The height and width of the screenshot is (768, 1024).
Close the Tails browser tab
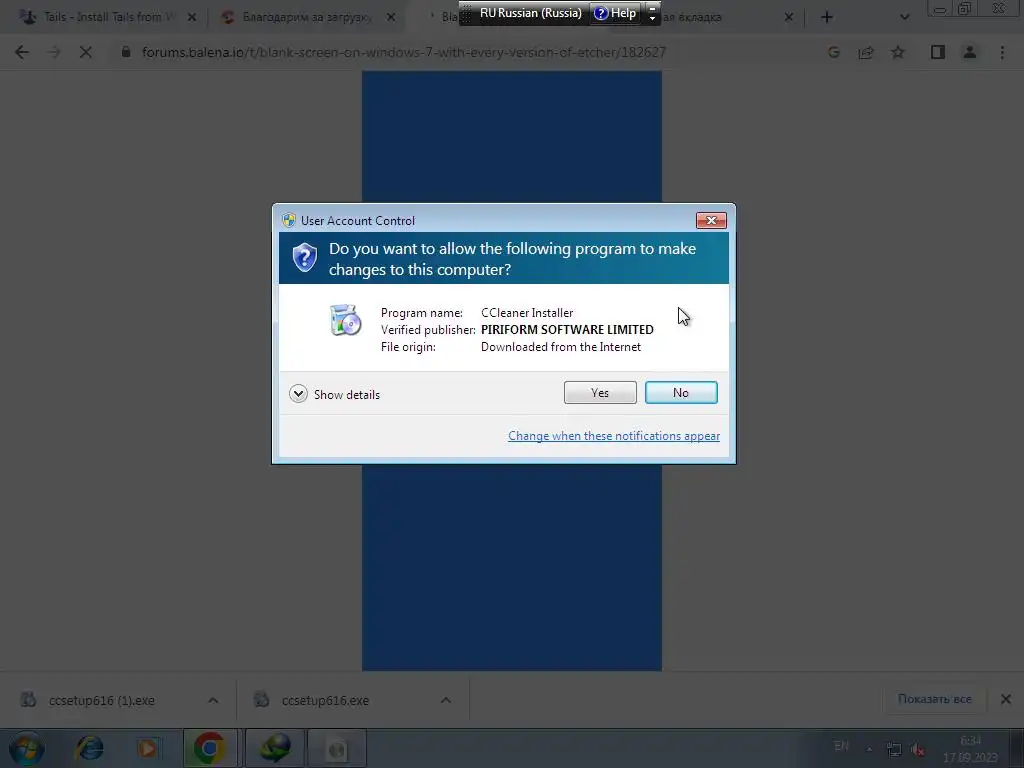tap(192, 18)
